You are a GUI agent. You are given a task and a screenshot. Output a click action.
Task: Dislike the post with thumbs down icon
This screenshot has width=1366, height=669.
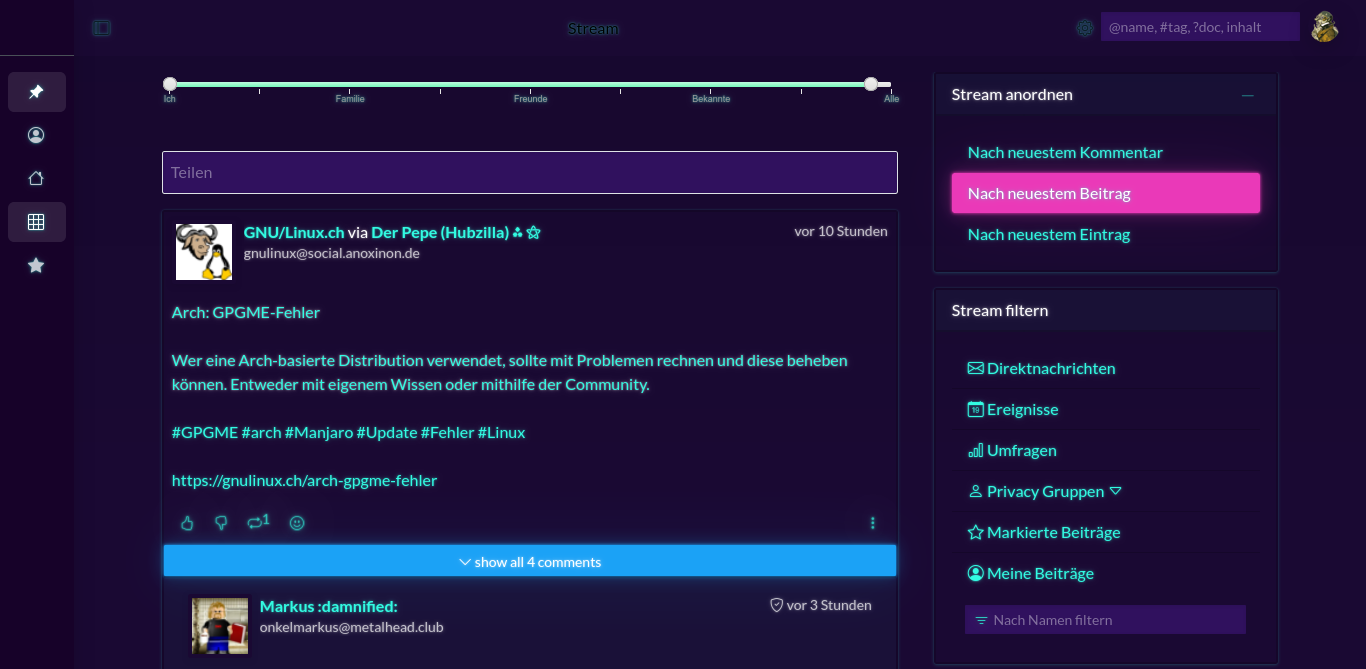coord(221,523)
